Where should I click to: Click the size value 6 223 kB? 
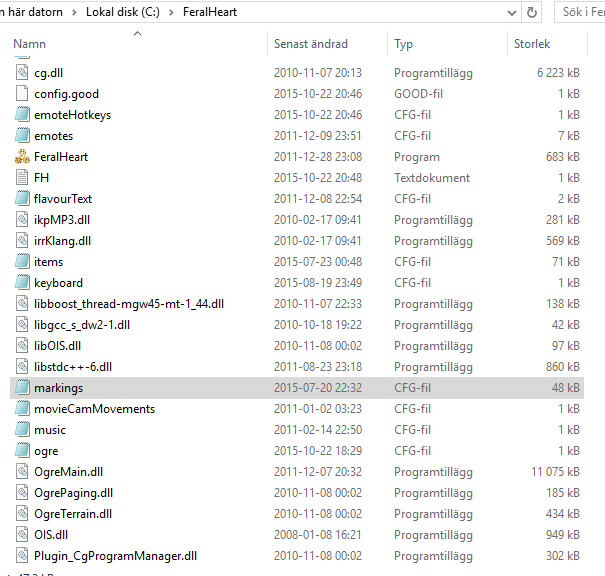(x=558, y=73)
